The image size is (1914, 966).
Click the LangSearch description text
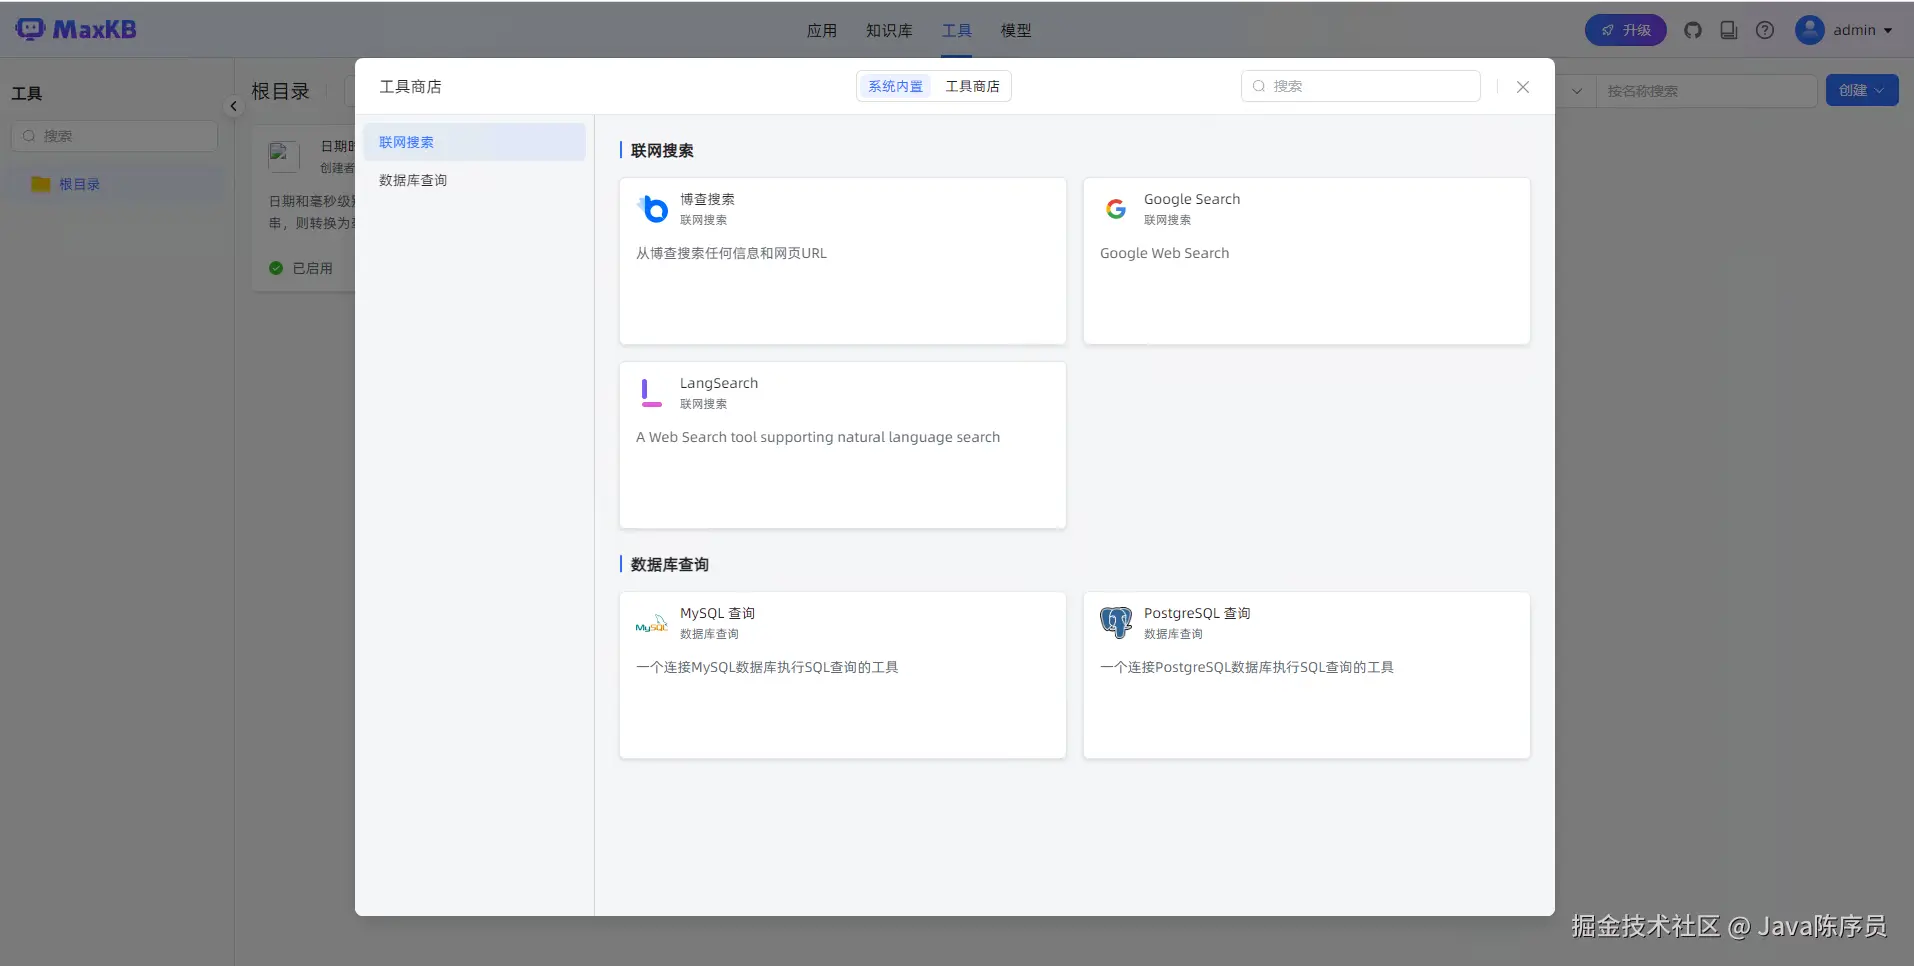click(818, 437)
